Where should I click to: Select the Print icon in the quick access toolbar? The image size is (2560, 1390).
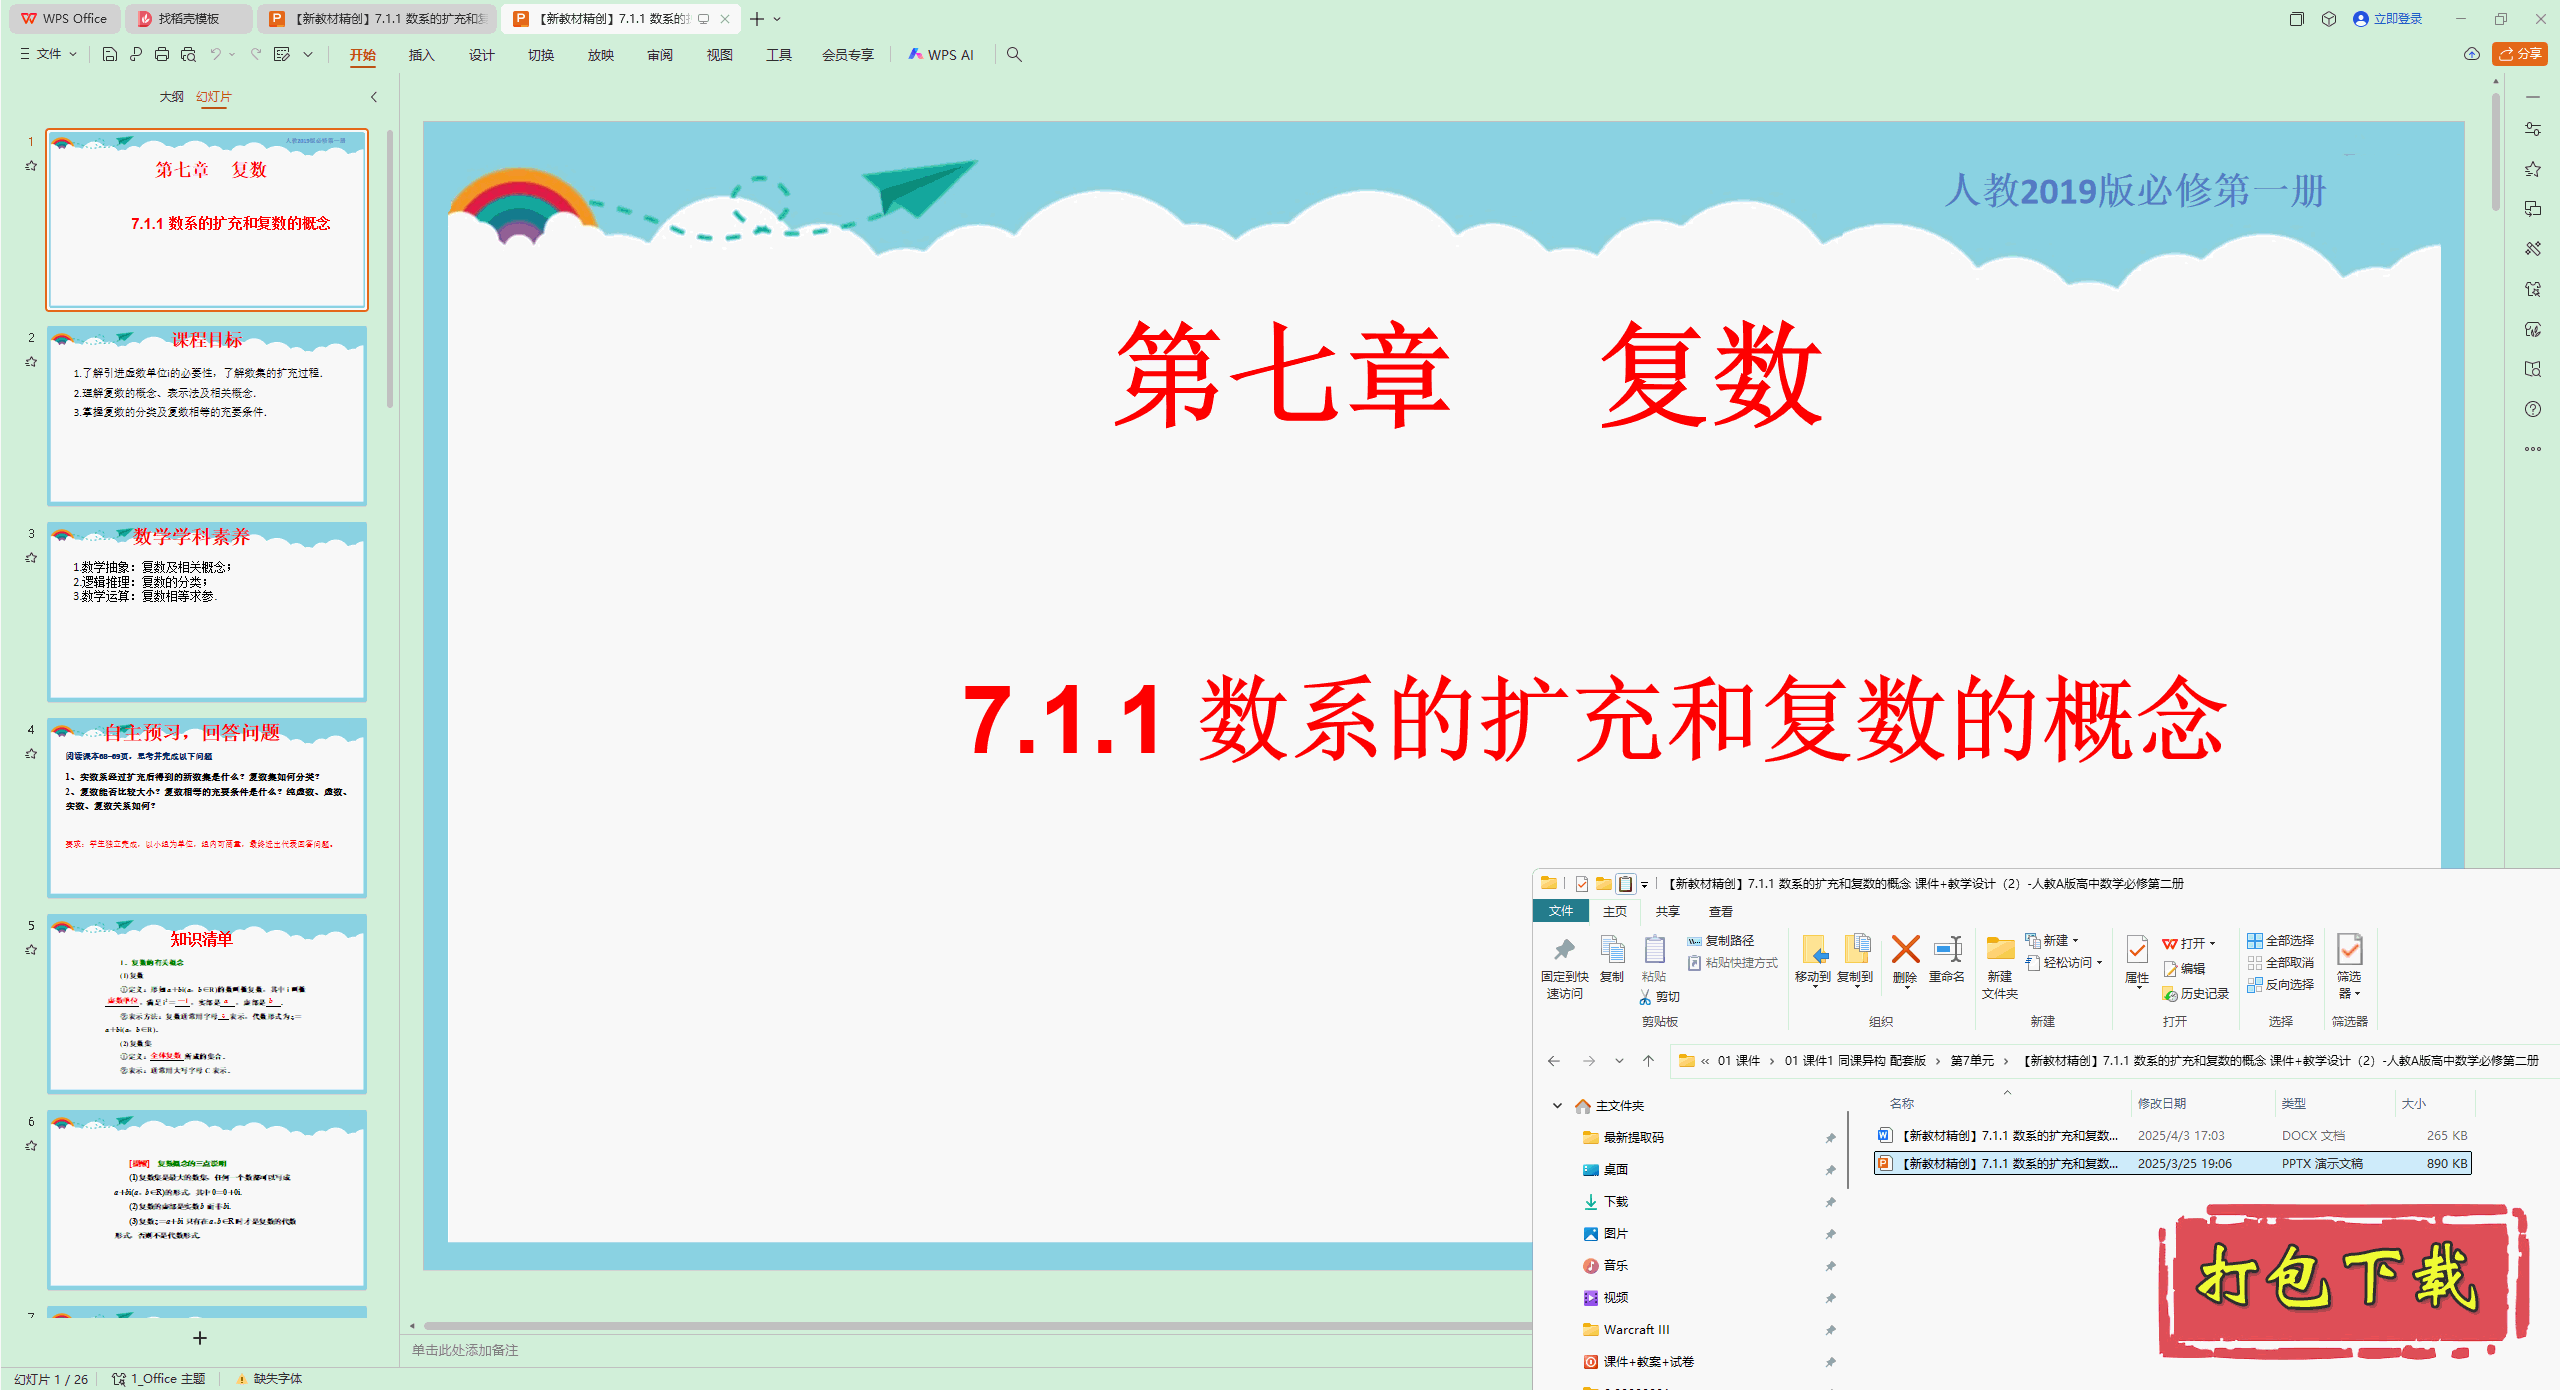tap(161, 55)
